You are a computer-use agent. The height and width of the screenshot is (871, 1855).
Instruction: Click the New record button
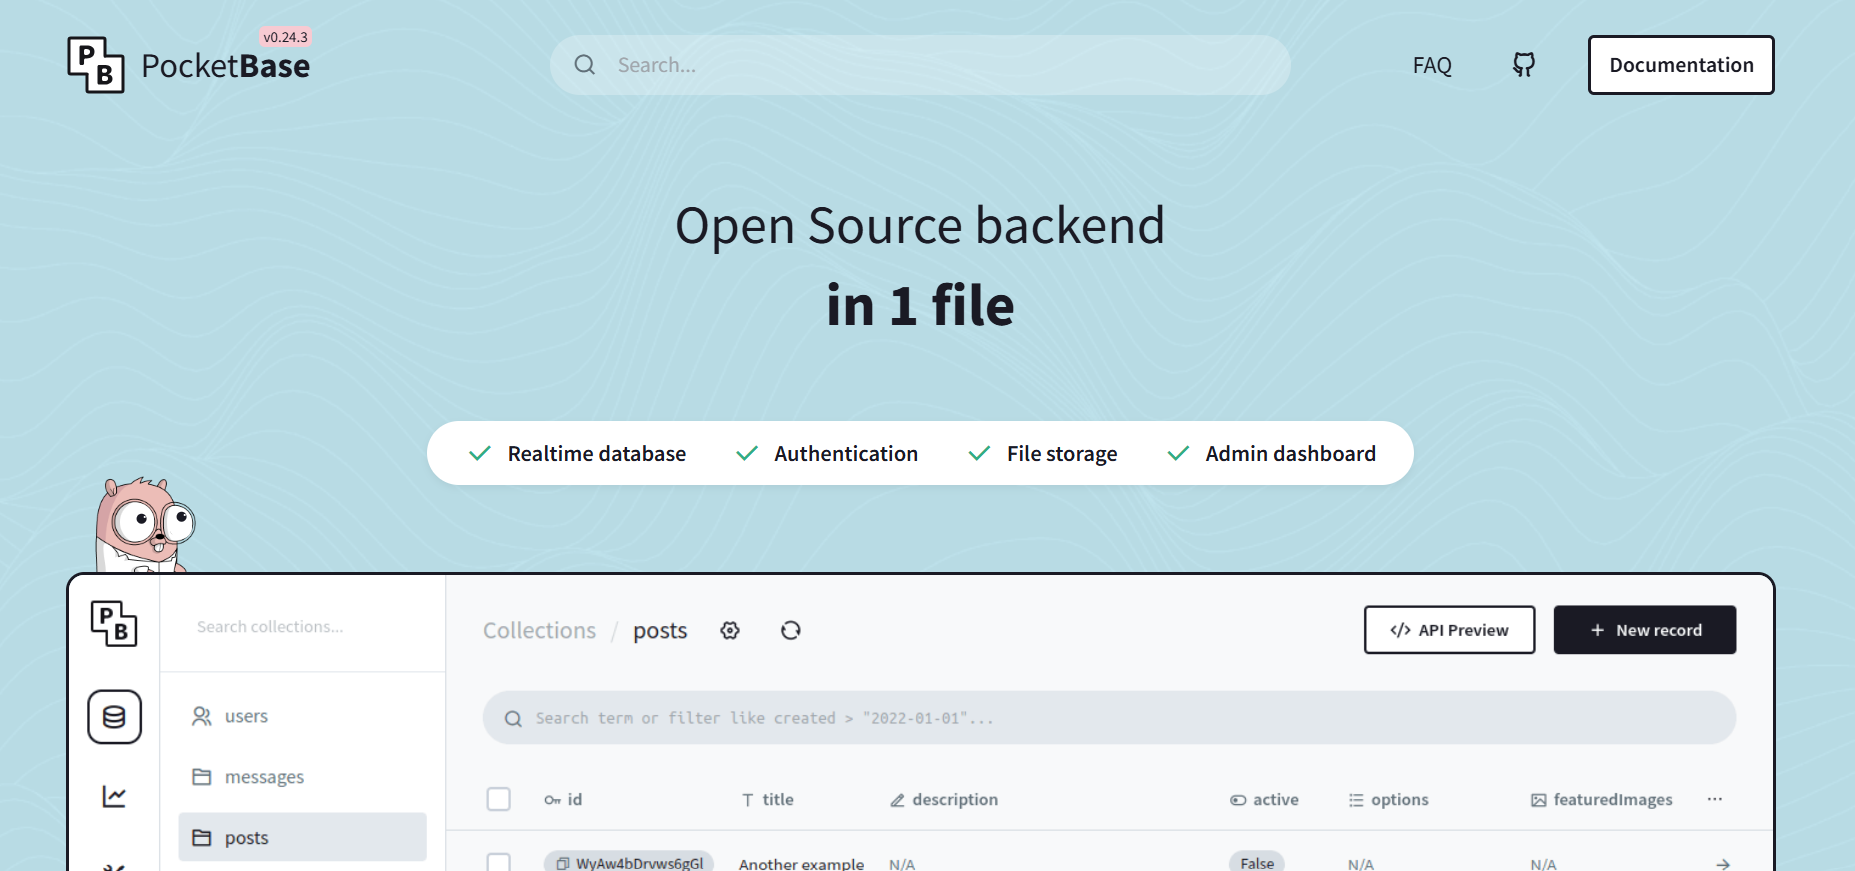(1644, 630)
